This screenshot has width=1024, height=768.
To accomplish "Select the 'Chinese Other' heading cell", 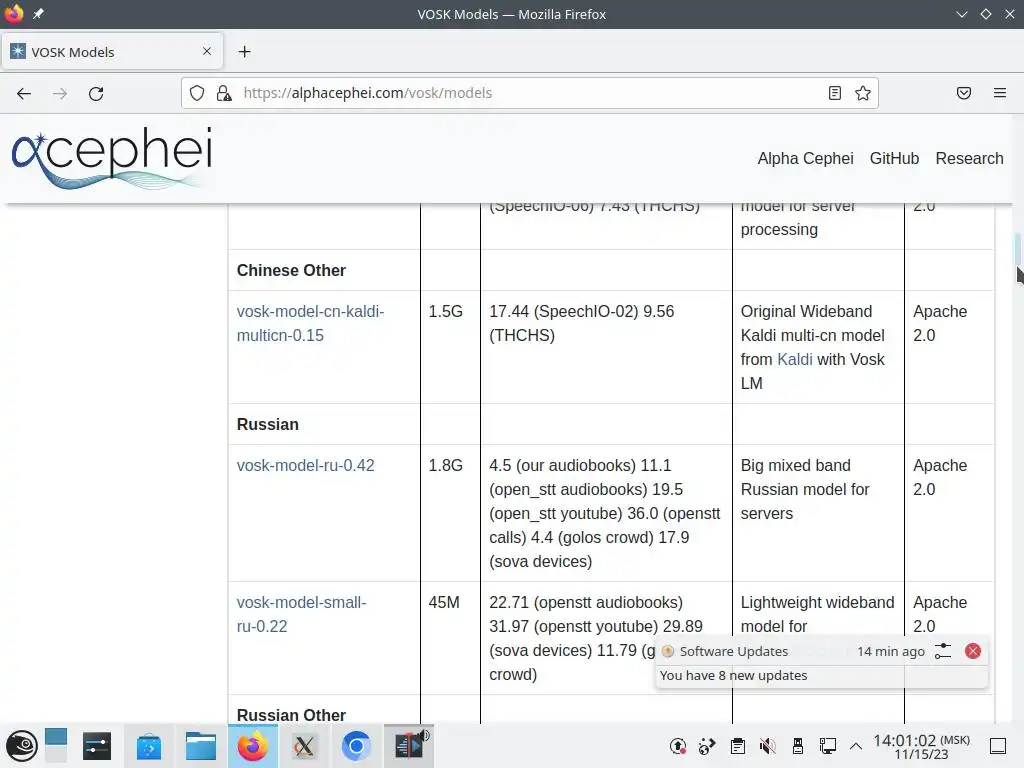I will tap(325, 270).
